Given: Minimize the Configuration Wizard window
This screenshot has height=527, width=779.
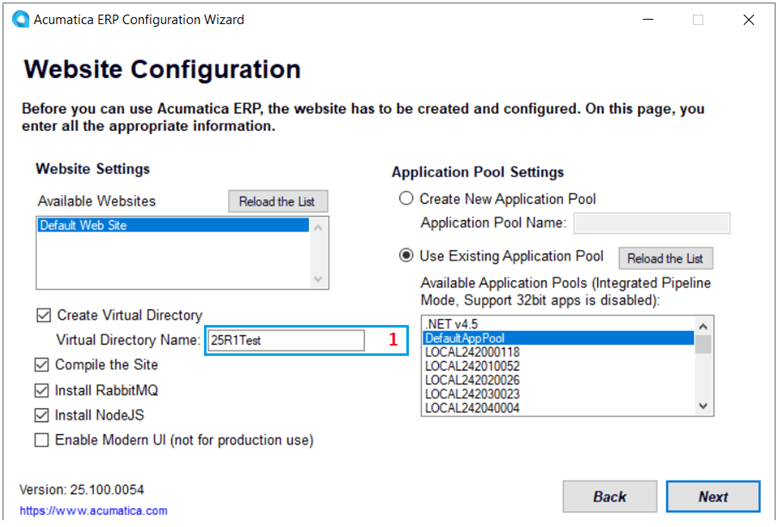Looking at the screenshot, I should pos(650,19).
